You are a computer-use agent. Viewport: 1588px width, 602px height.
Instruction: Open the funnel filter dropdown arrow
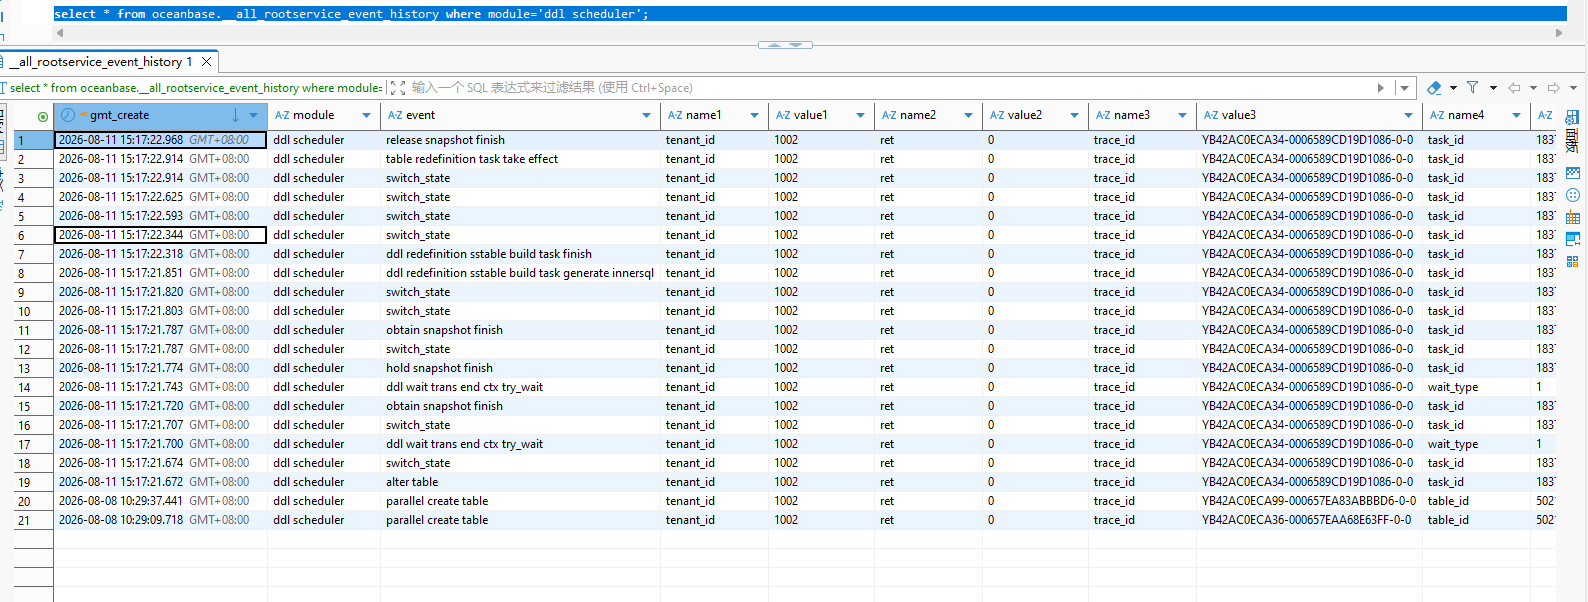coord(1493,88)
